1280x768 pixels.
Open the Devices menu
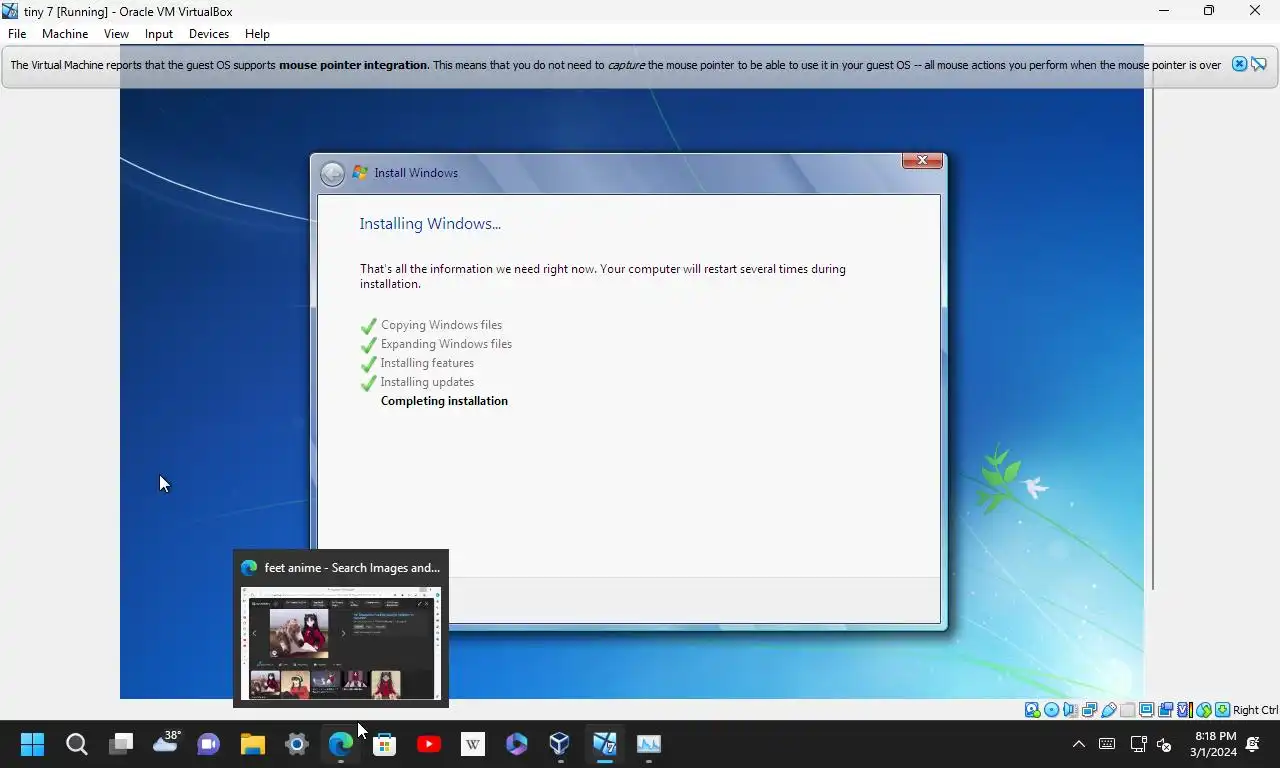tap(209, 33)
